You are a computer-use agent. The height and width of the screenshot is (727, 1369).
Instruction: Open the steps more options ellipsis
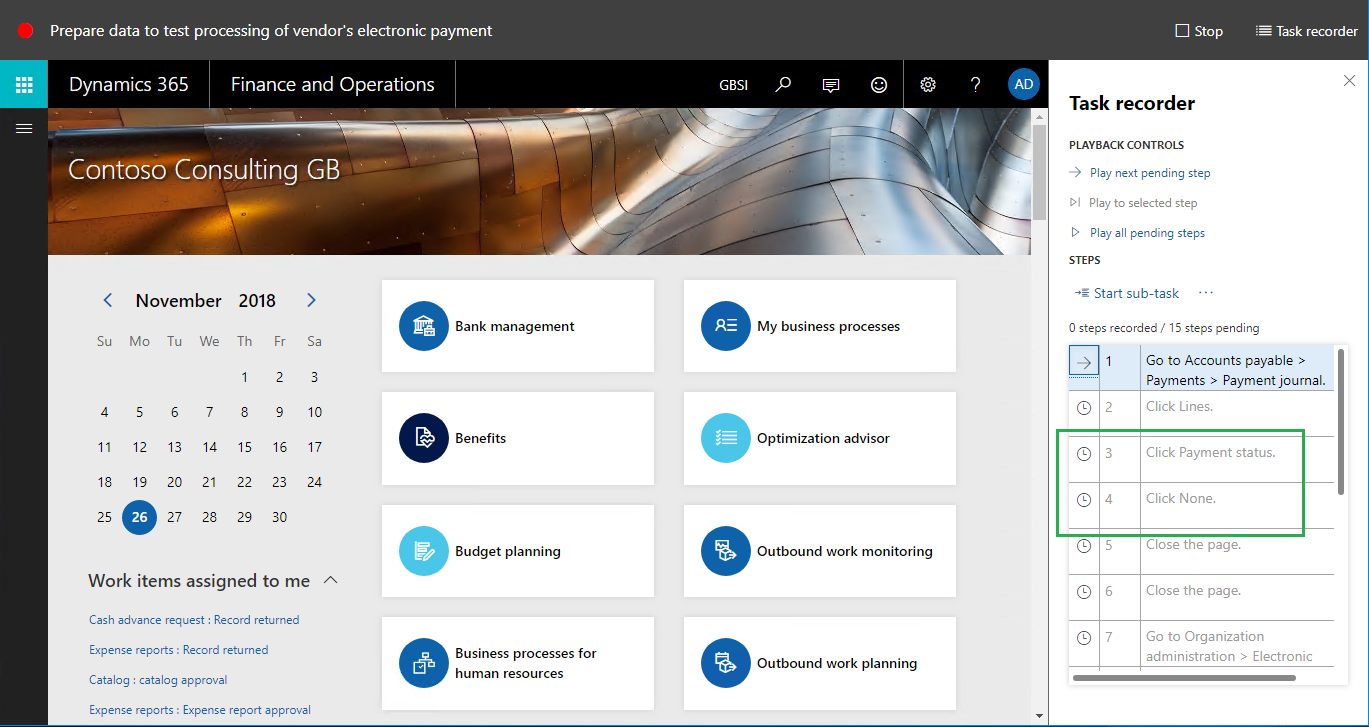click(x=1206, y=293)
